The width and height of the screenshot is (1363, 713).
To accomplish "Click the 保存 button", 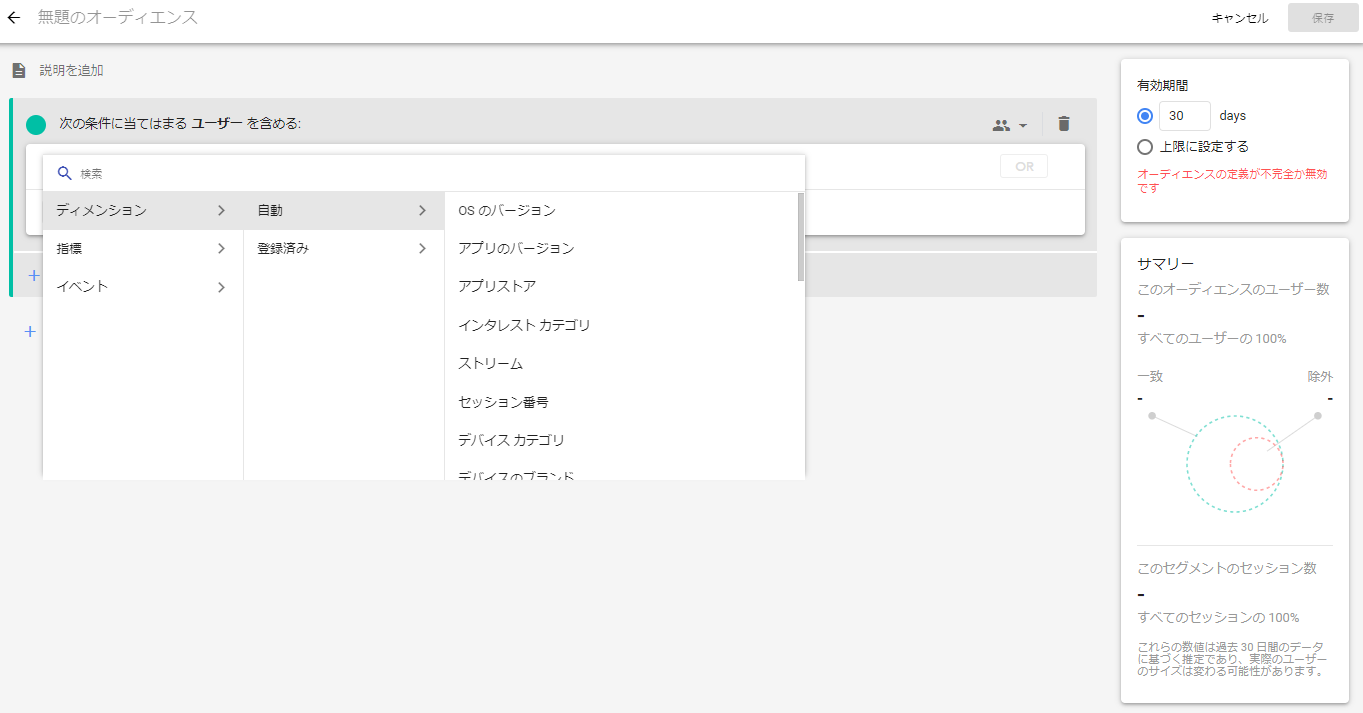I will point(1322,18).
